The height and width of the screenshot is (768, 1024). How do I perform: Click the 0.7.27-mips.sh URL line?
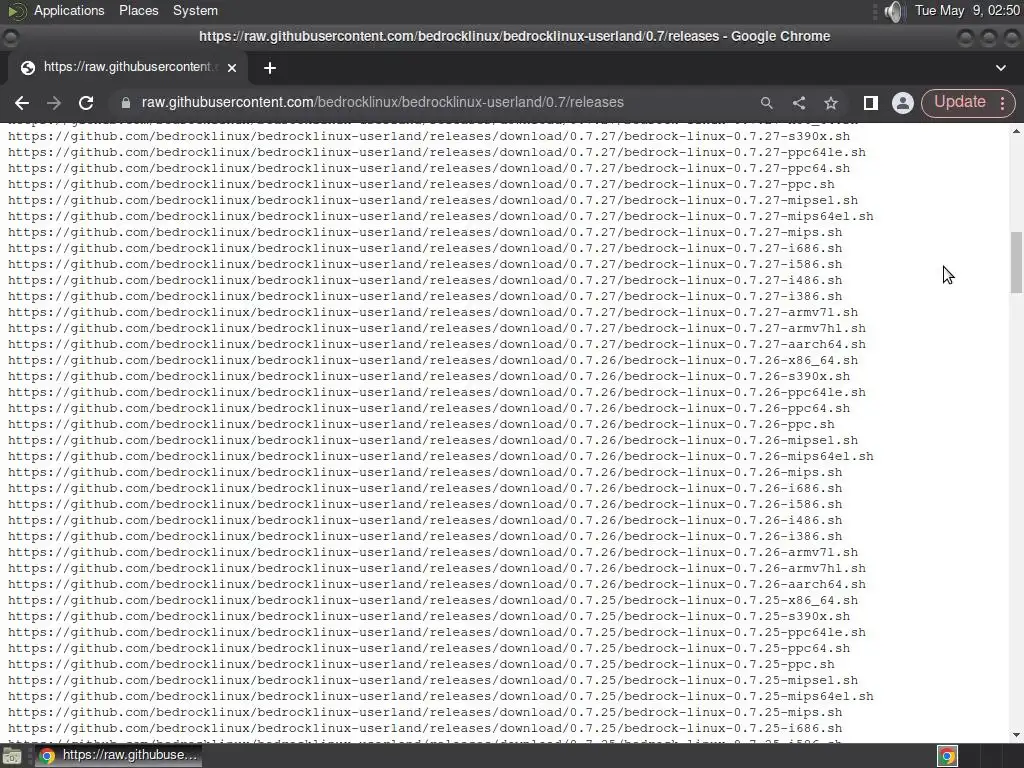pos(425,232)
